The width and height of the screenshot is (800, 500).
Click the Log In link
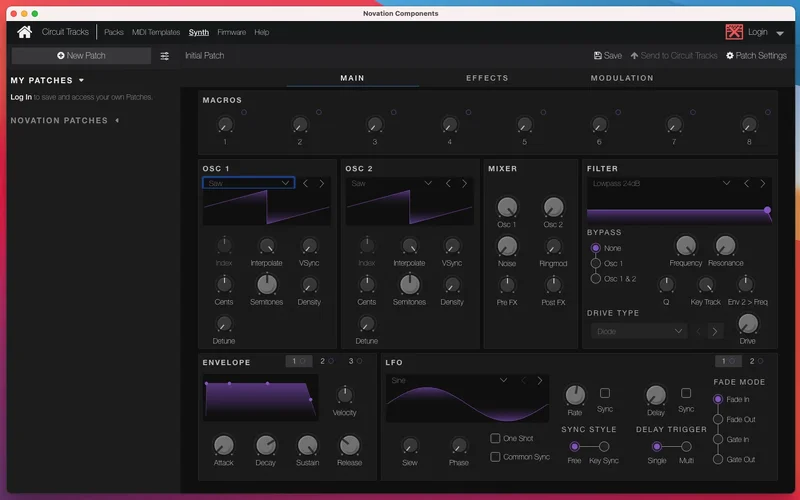point(20,97)
